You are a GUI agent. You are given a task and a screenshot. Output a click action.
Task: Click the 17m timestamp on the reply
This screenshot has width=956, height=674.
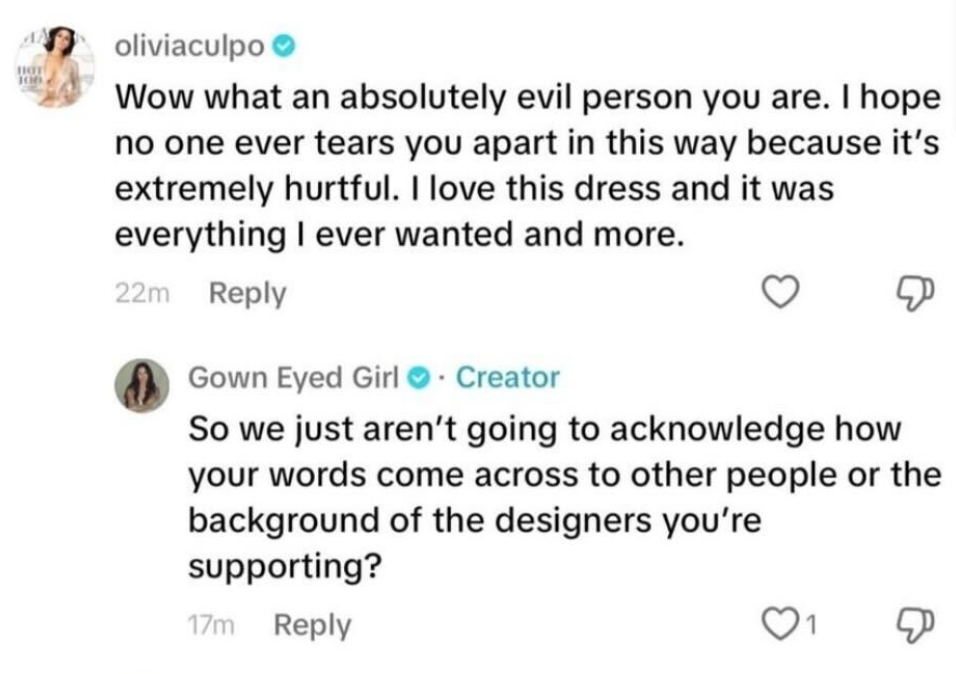[x=211, y=625]
